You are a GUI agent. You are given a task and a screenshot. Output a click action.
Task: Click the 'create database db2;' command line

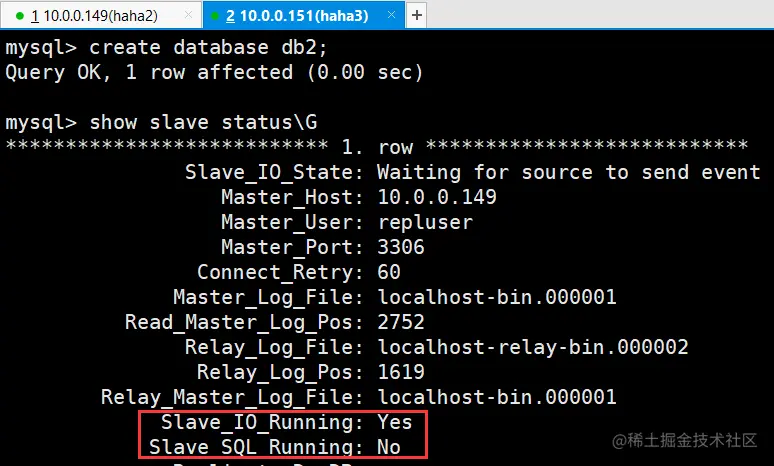[166, 48]
